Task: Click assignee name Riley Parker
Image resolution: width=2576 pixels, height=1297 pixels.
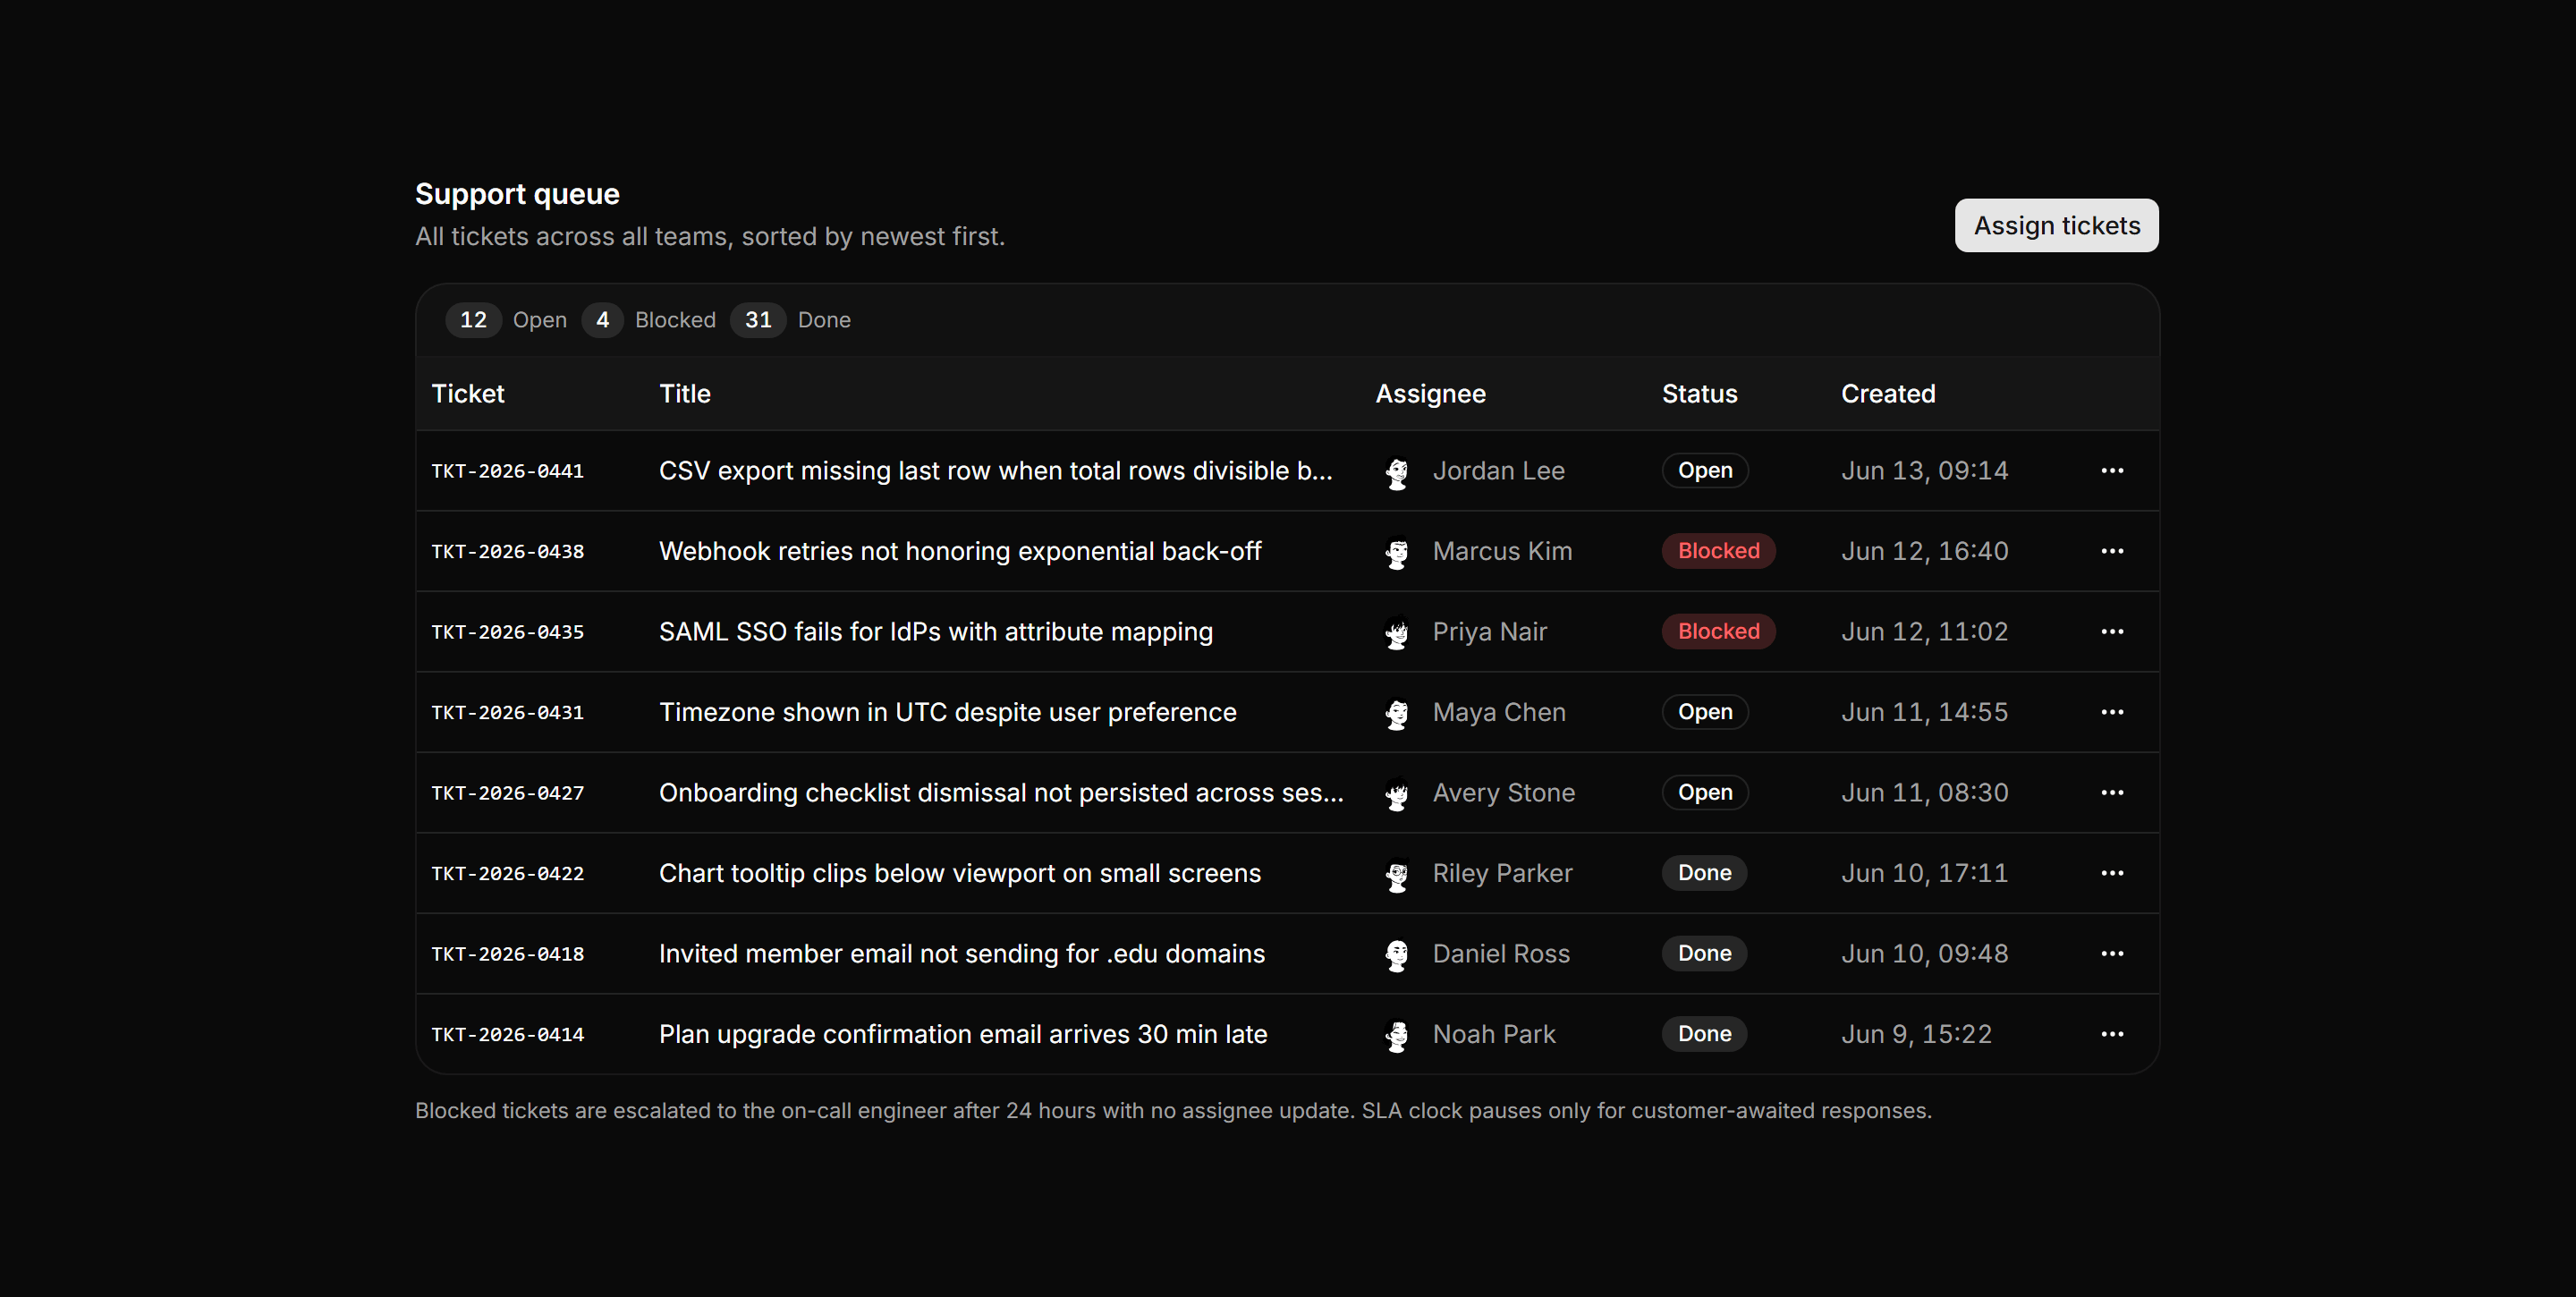Action: pyautogui.click(x=1503, y=873)
